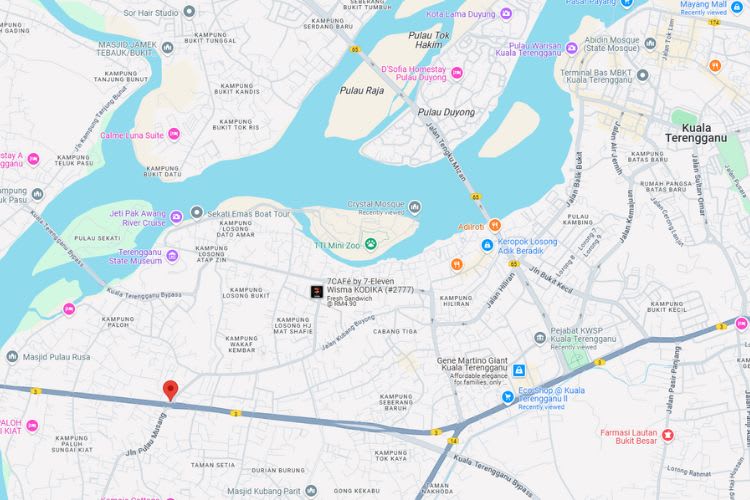The image size is (750, 500).
Task: Click the Pejabat KWSP Kuala Terengganu icon
Action: 540,338
